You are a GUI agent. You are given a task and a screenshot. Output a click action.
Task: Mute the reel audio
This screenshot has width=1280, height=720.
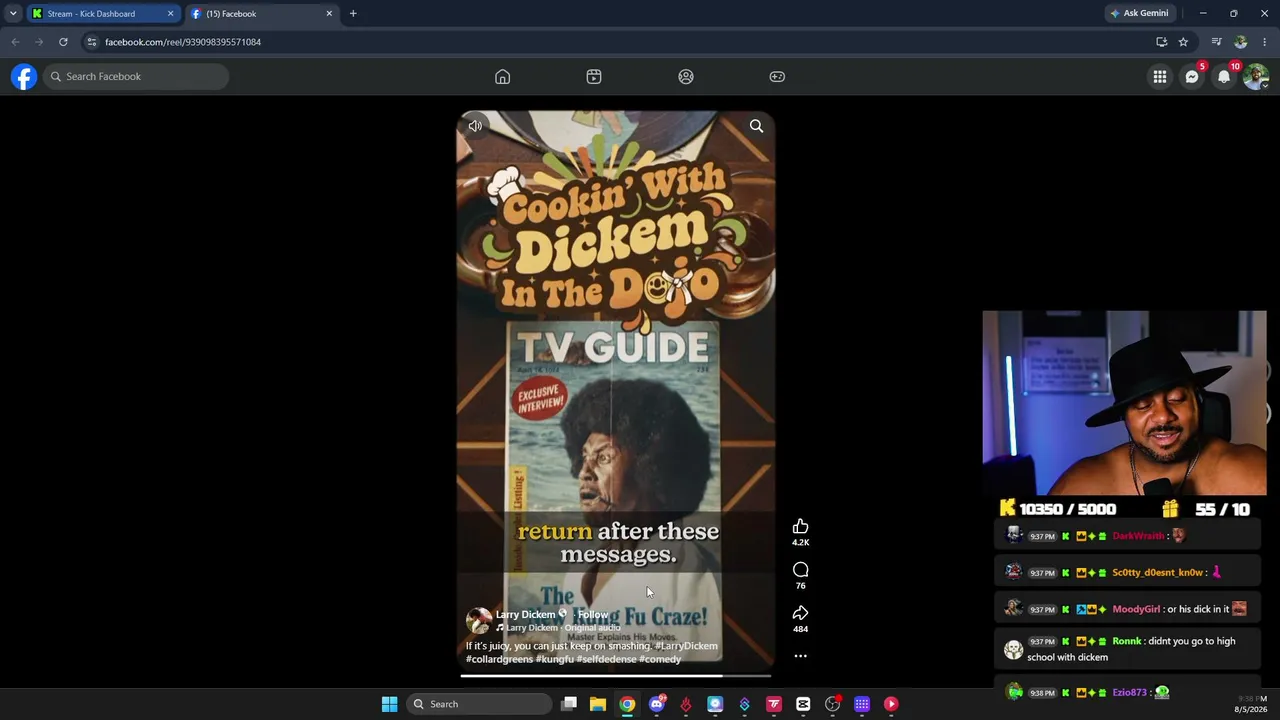[475, 126]
